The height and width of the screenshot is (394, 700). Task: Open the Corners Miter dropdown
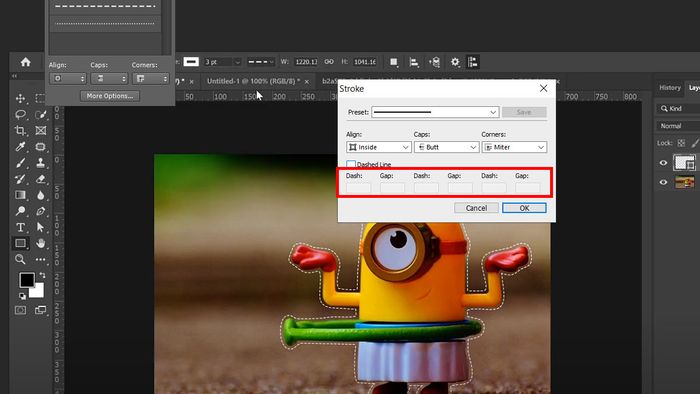coord(514,147)
